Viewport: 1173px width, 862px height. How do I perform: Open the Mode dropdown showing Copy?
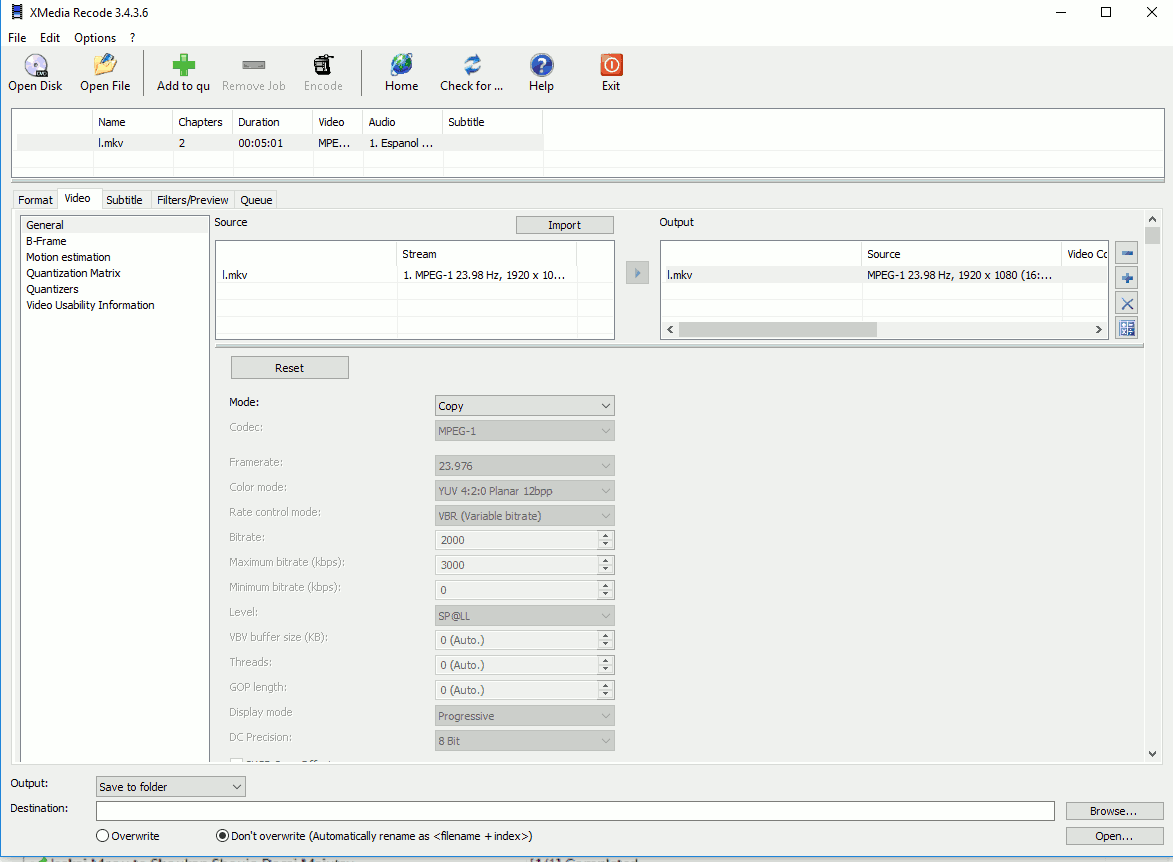coord(525,406)
